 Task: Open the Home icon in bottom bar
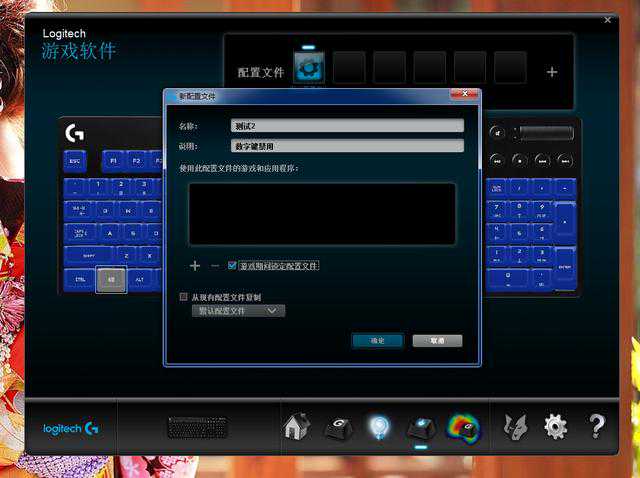[x=295, y=427]
